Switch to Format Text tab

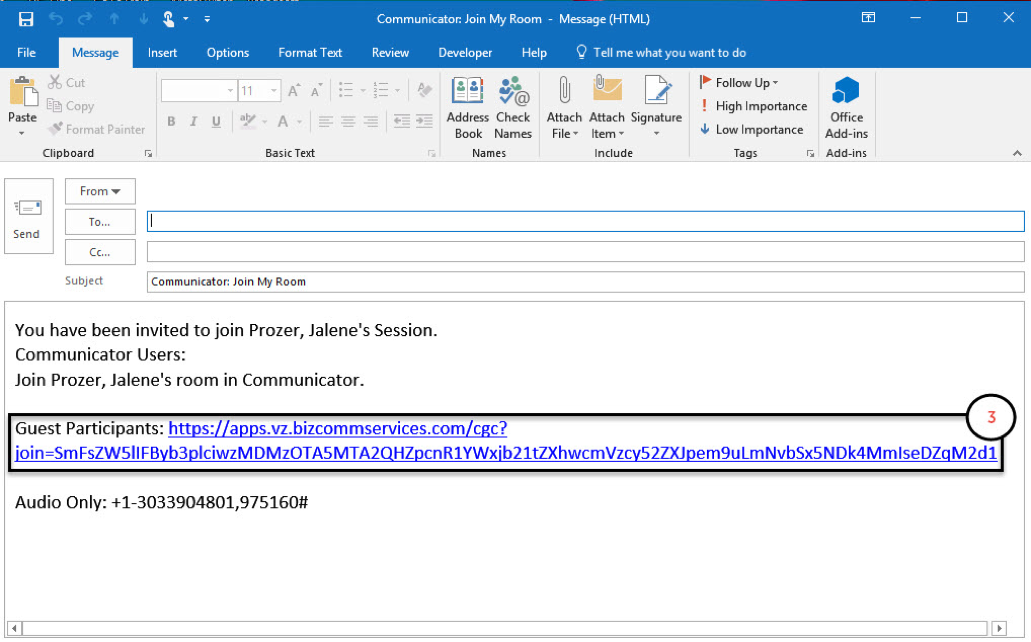310,53
